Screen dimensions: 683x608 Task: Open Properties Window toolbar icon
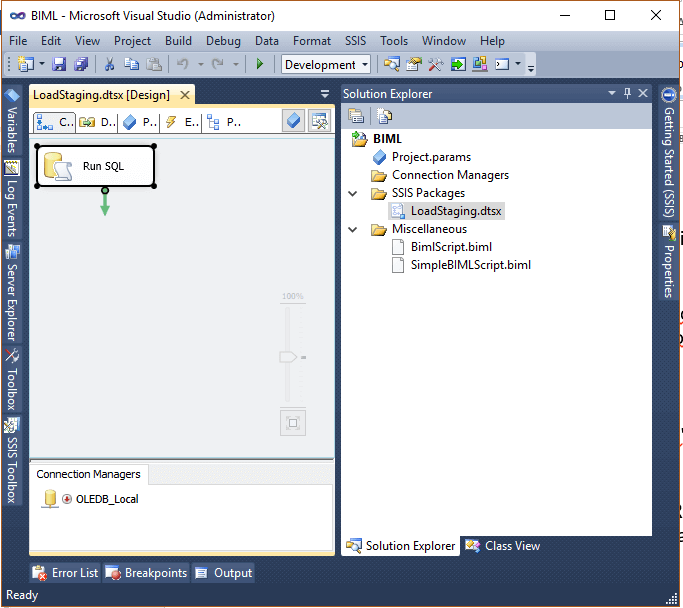click(414, 64)
